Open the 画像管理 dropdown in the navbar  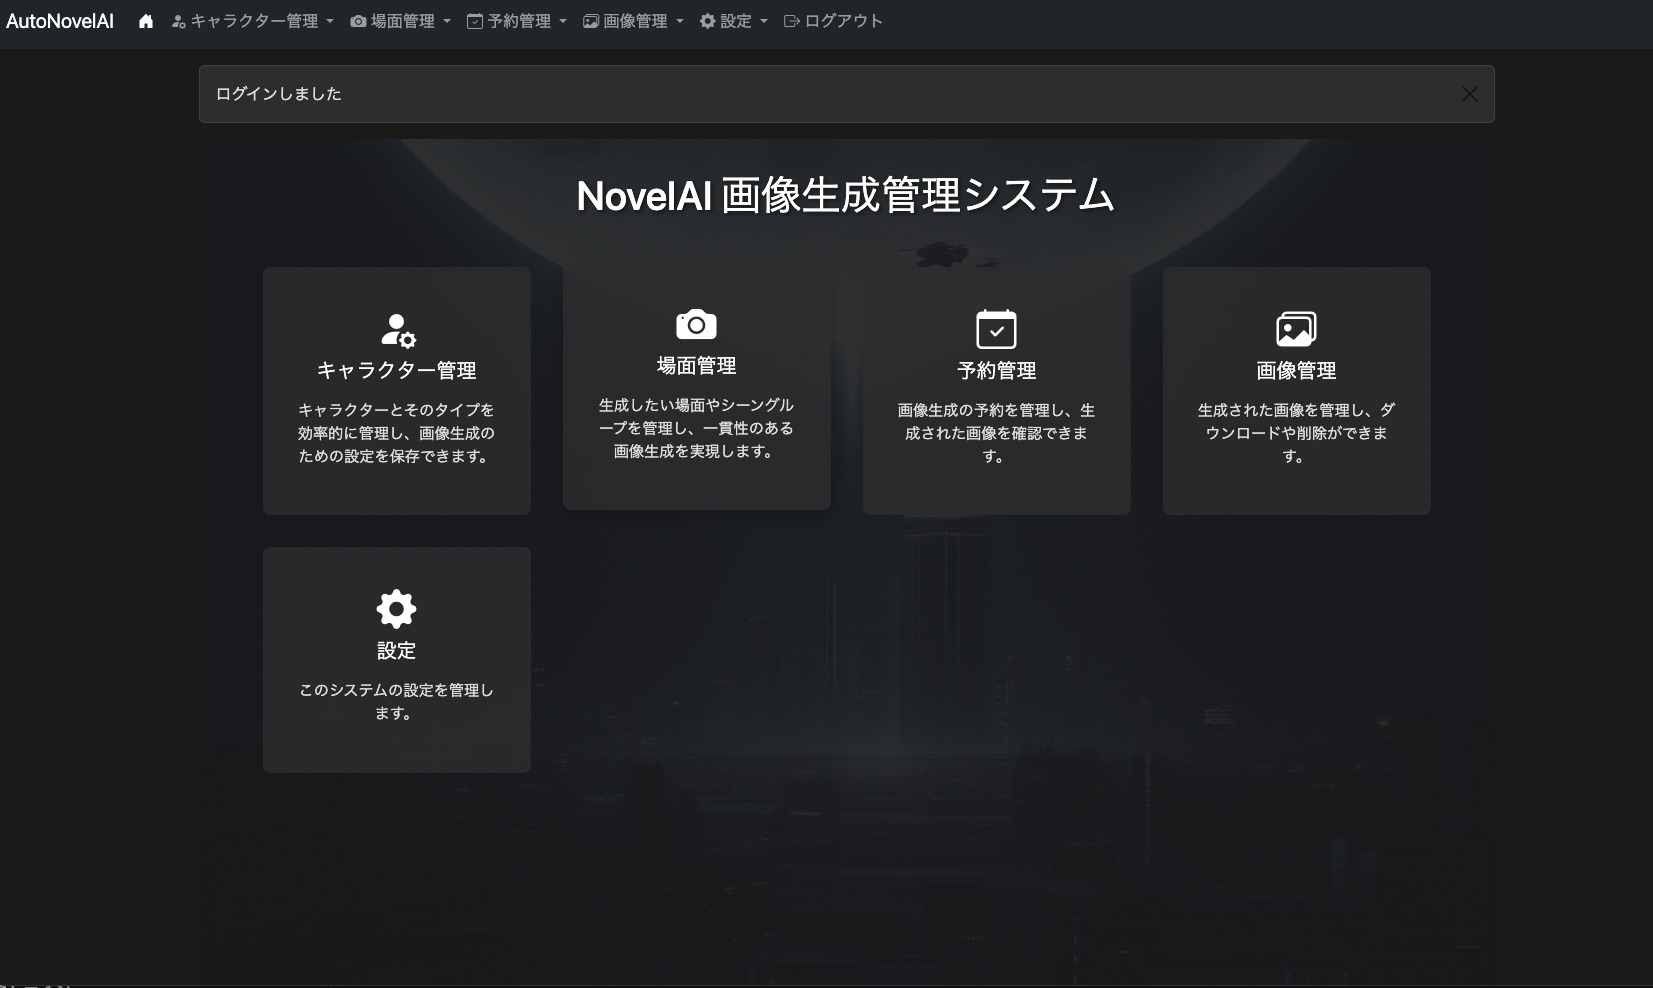coord(632,20)
